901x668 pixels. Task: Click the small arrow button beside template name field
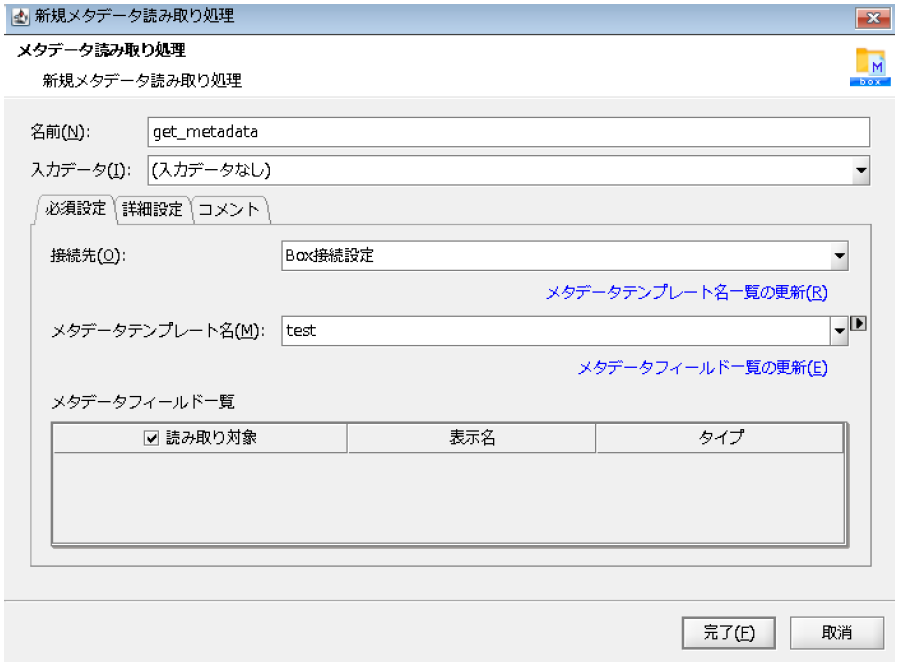tap(858, 325)
